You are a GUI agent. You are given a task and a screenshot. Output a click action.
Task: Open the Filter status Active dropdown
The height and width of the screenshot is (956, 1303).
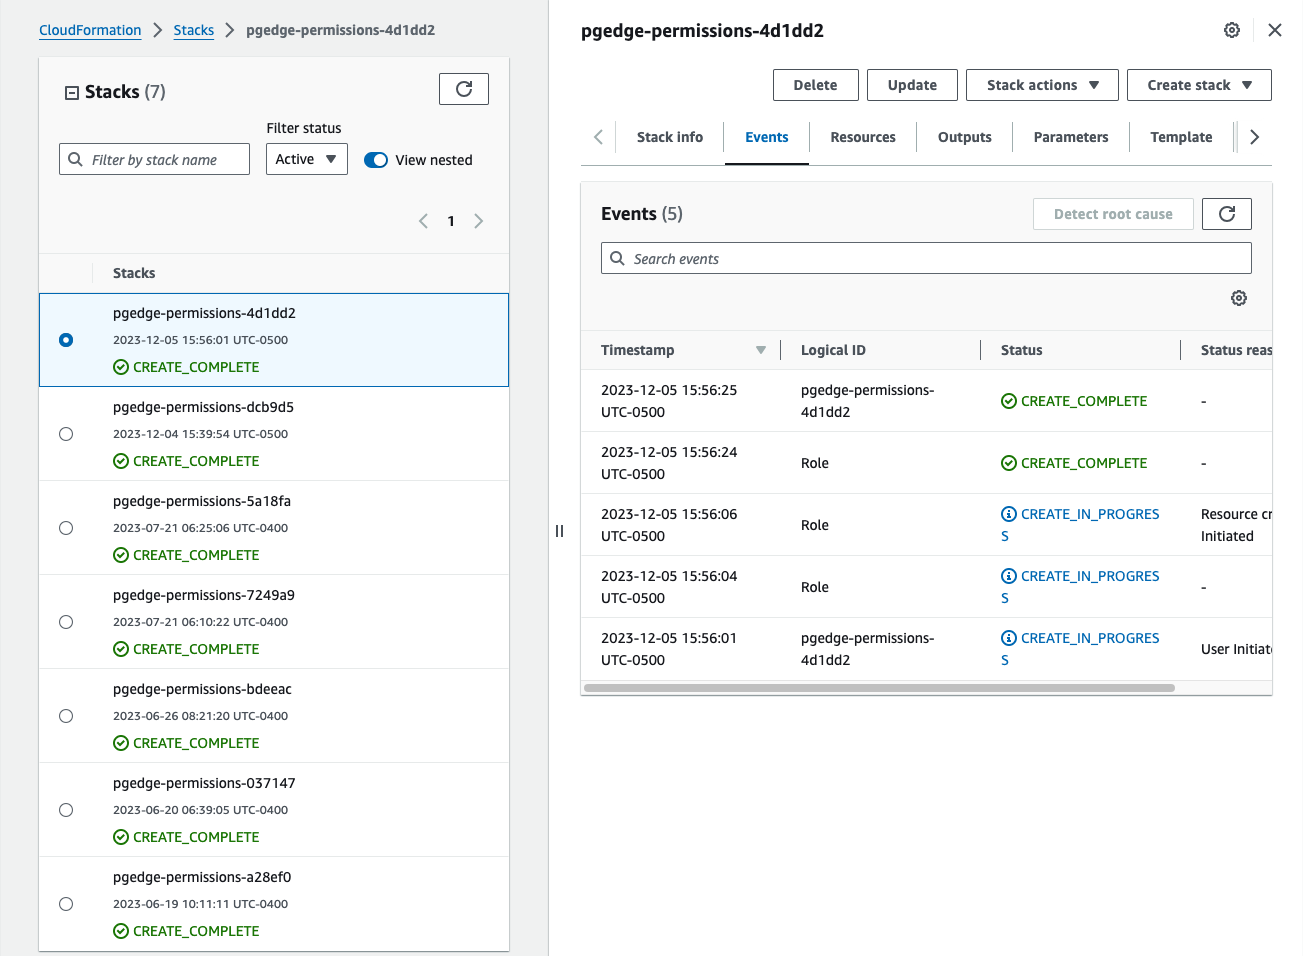point(306,159)
